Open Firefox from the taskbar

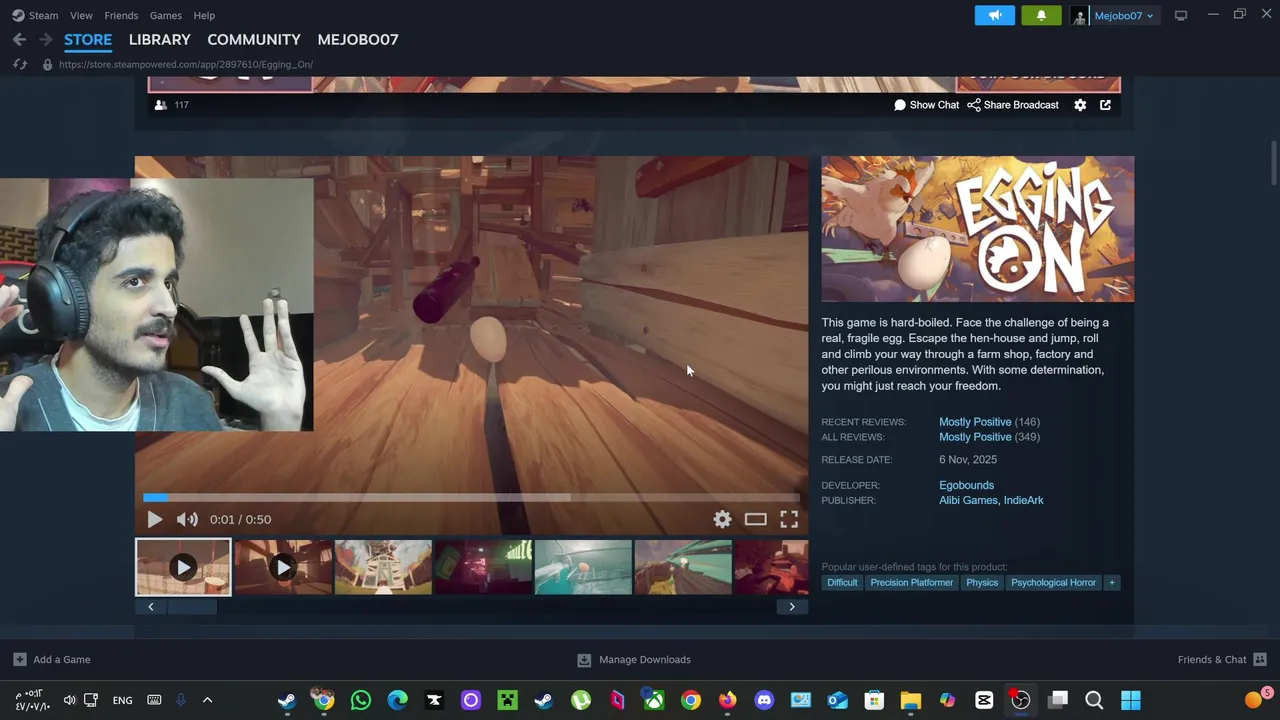pos(727,700)
